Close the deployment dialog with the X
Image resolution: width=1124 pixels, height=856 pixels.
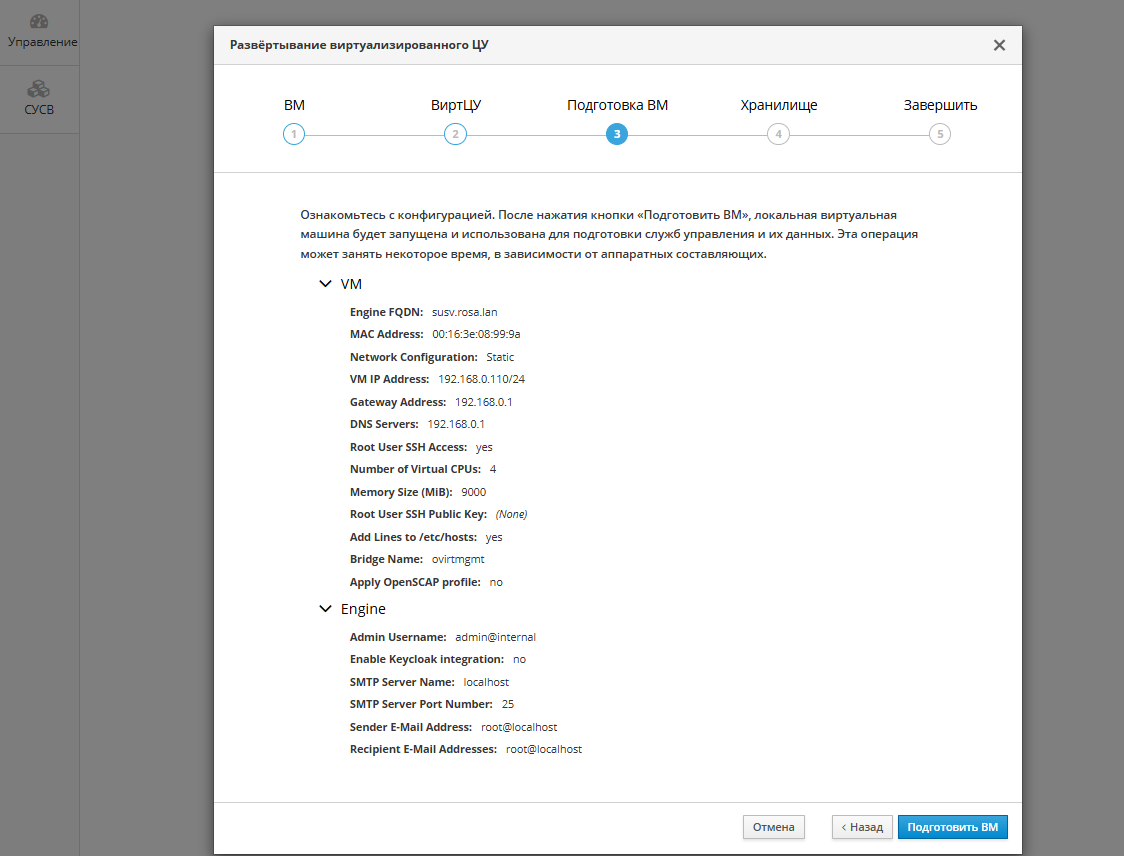coord(998,45)
